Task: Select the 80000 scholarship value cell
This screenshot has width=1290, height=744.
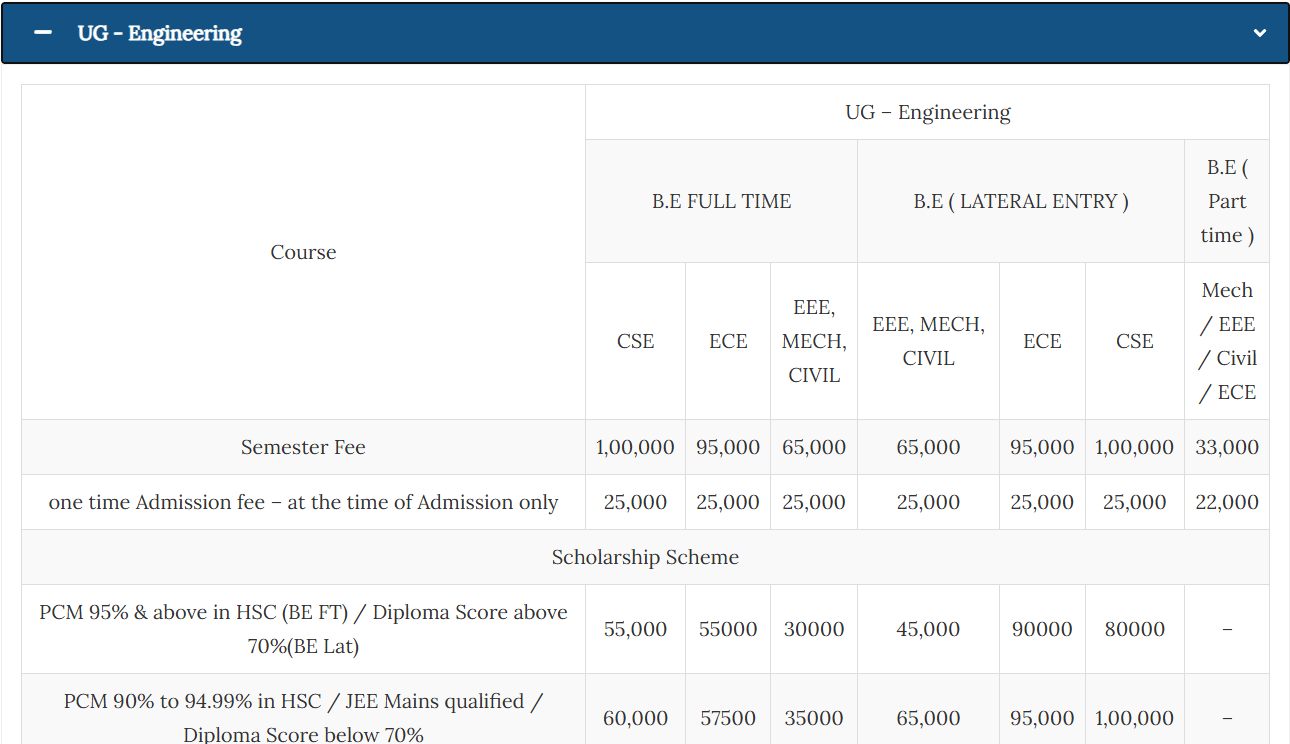Action: (1134, 629)
